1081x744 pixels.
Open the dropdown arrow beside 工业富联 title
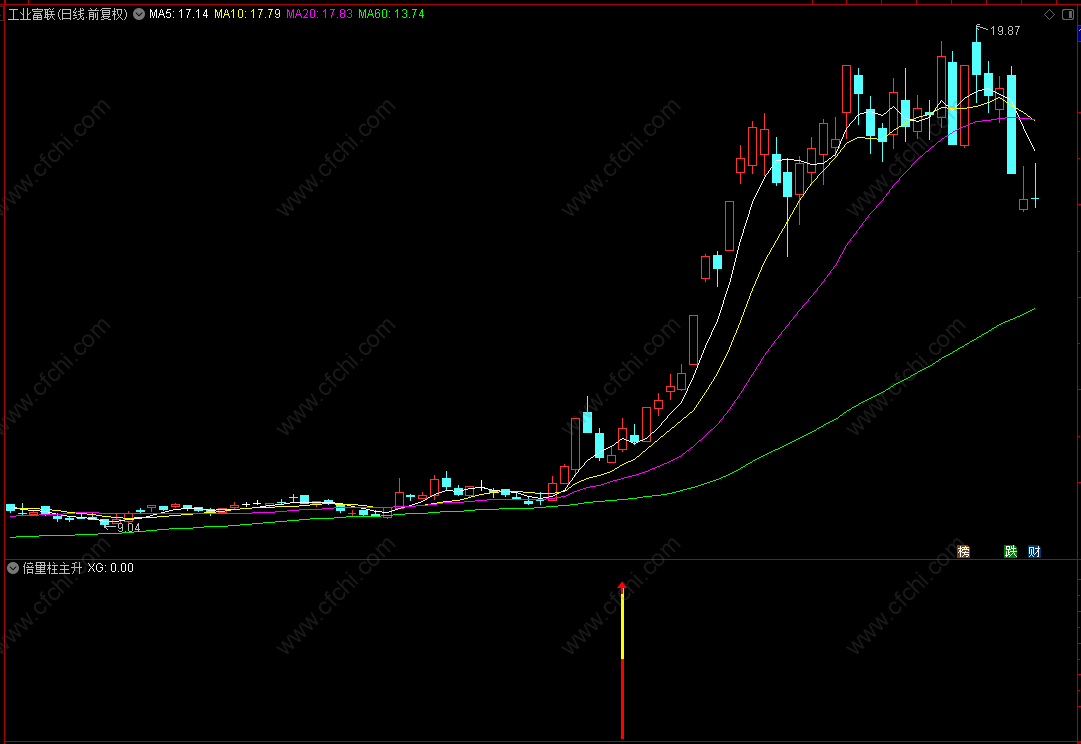139,14
